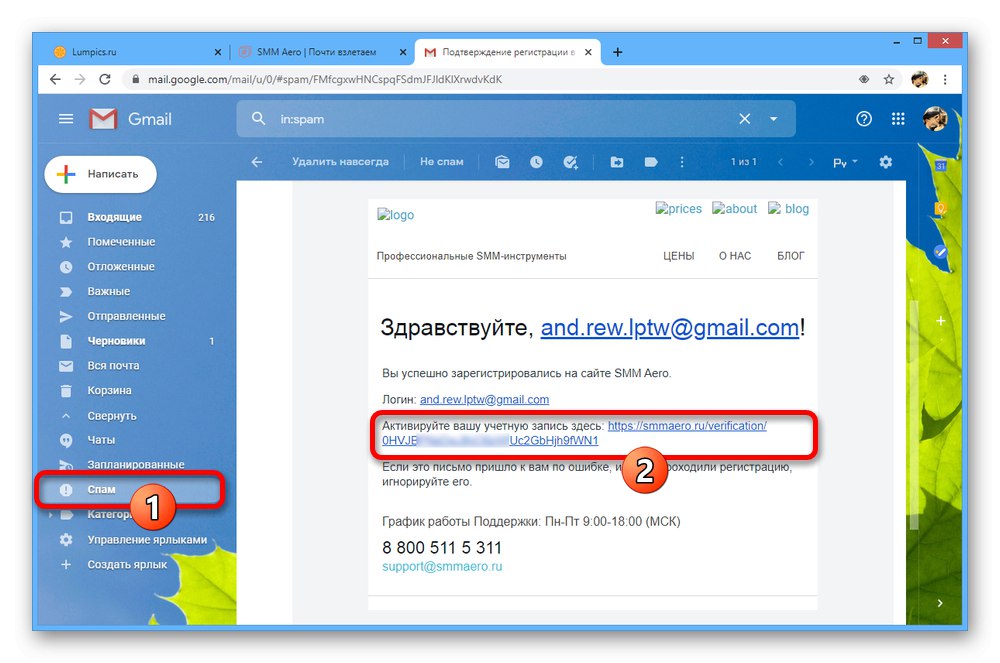Open the Gmail help icon

point(864,119)
